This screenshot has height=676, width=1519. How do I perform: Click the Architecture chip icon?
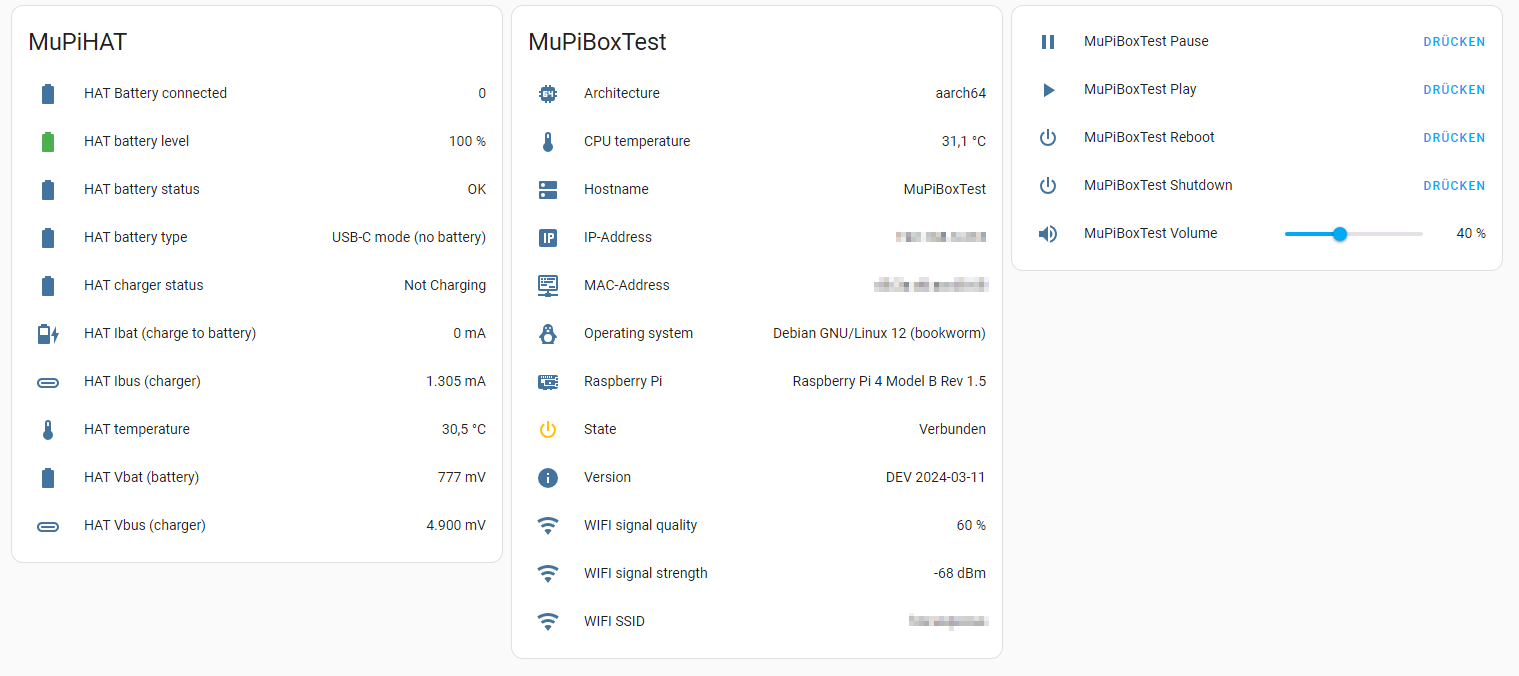[548, 94]
